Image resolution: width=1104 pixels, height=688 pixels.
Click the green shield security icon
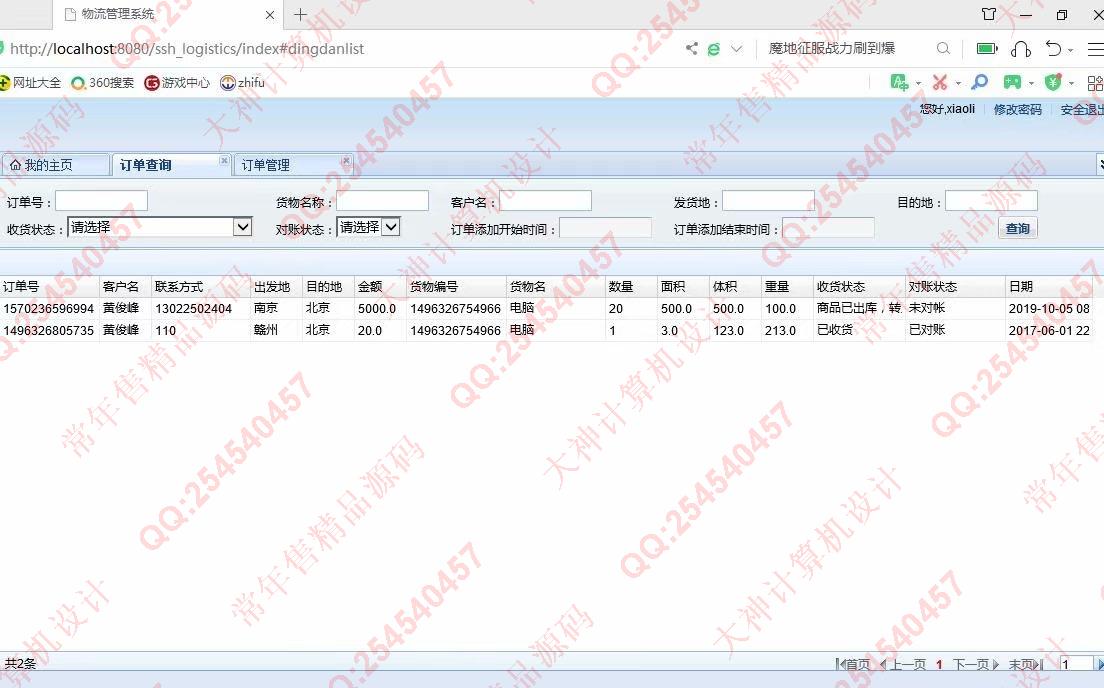pos(1053,82)
